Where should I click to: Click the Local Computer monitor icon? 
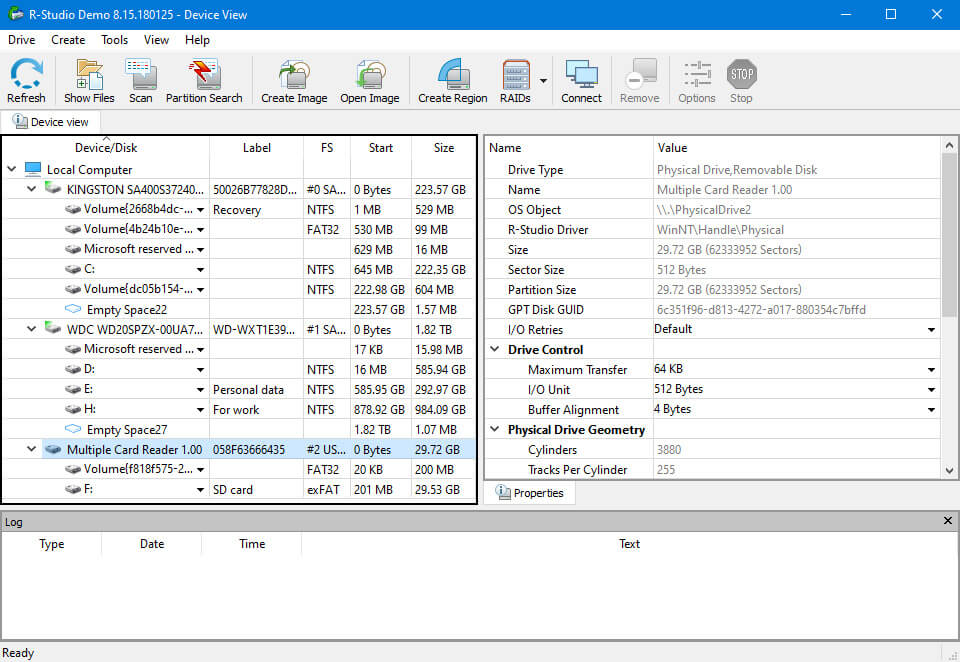click(32, 169)
